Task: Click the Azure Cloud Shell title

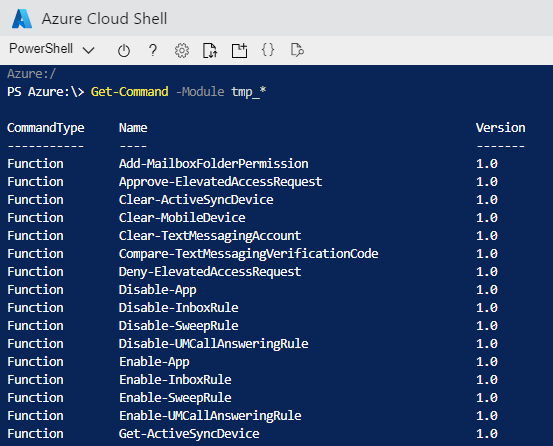Action: coord(104,19)
